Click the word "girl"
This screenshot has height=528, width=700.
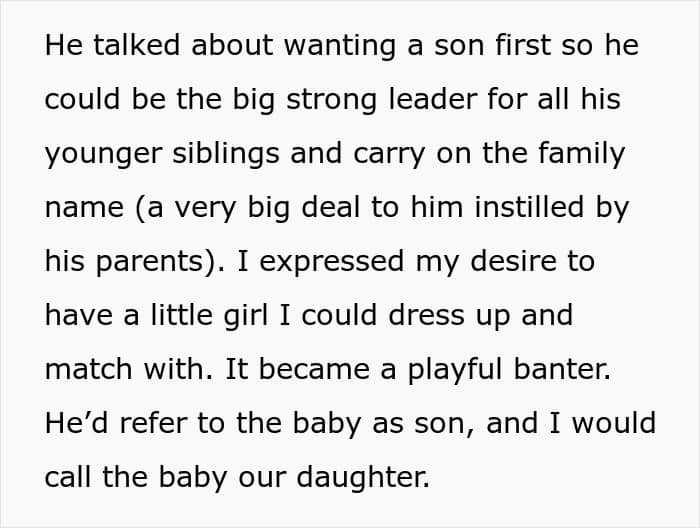click(246, 316)
